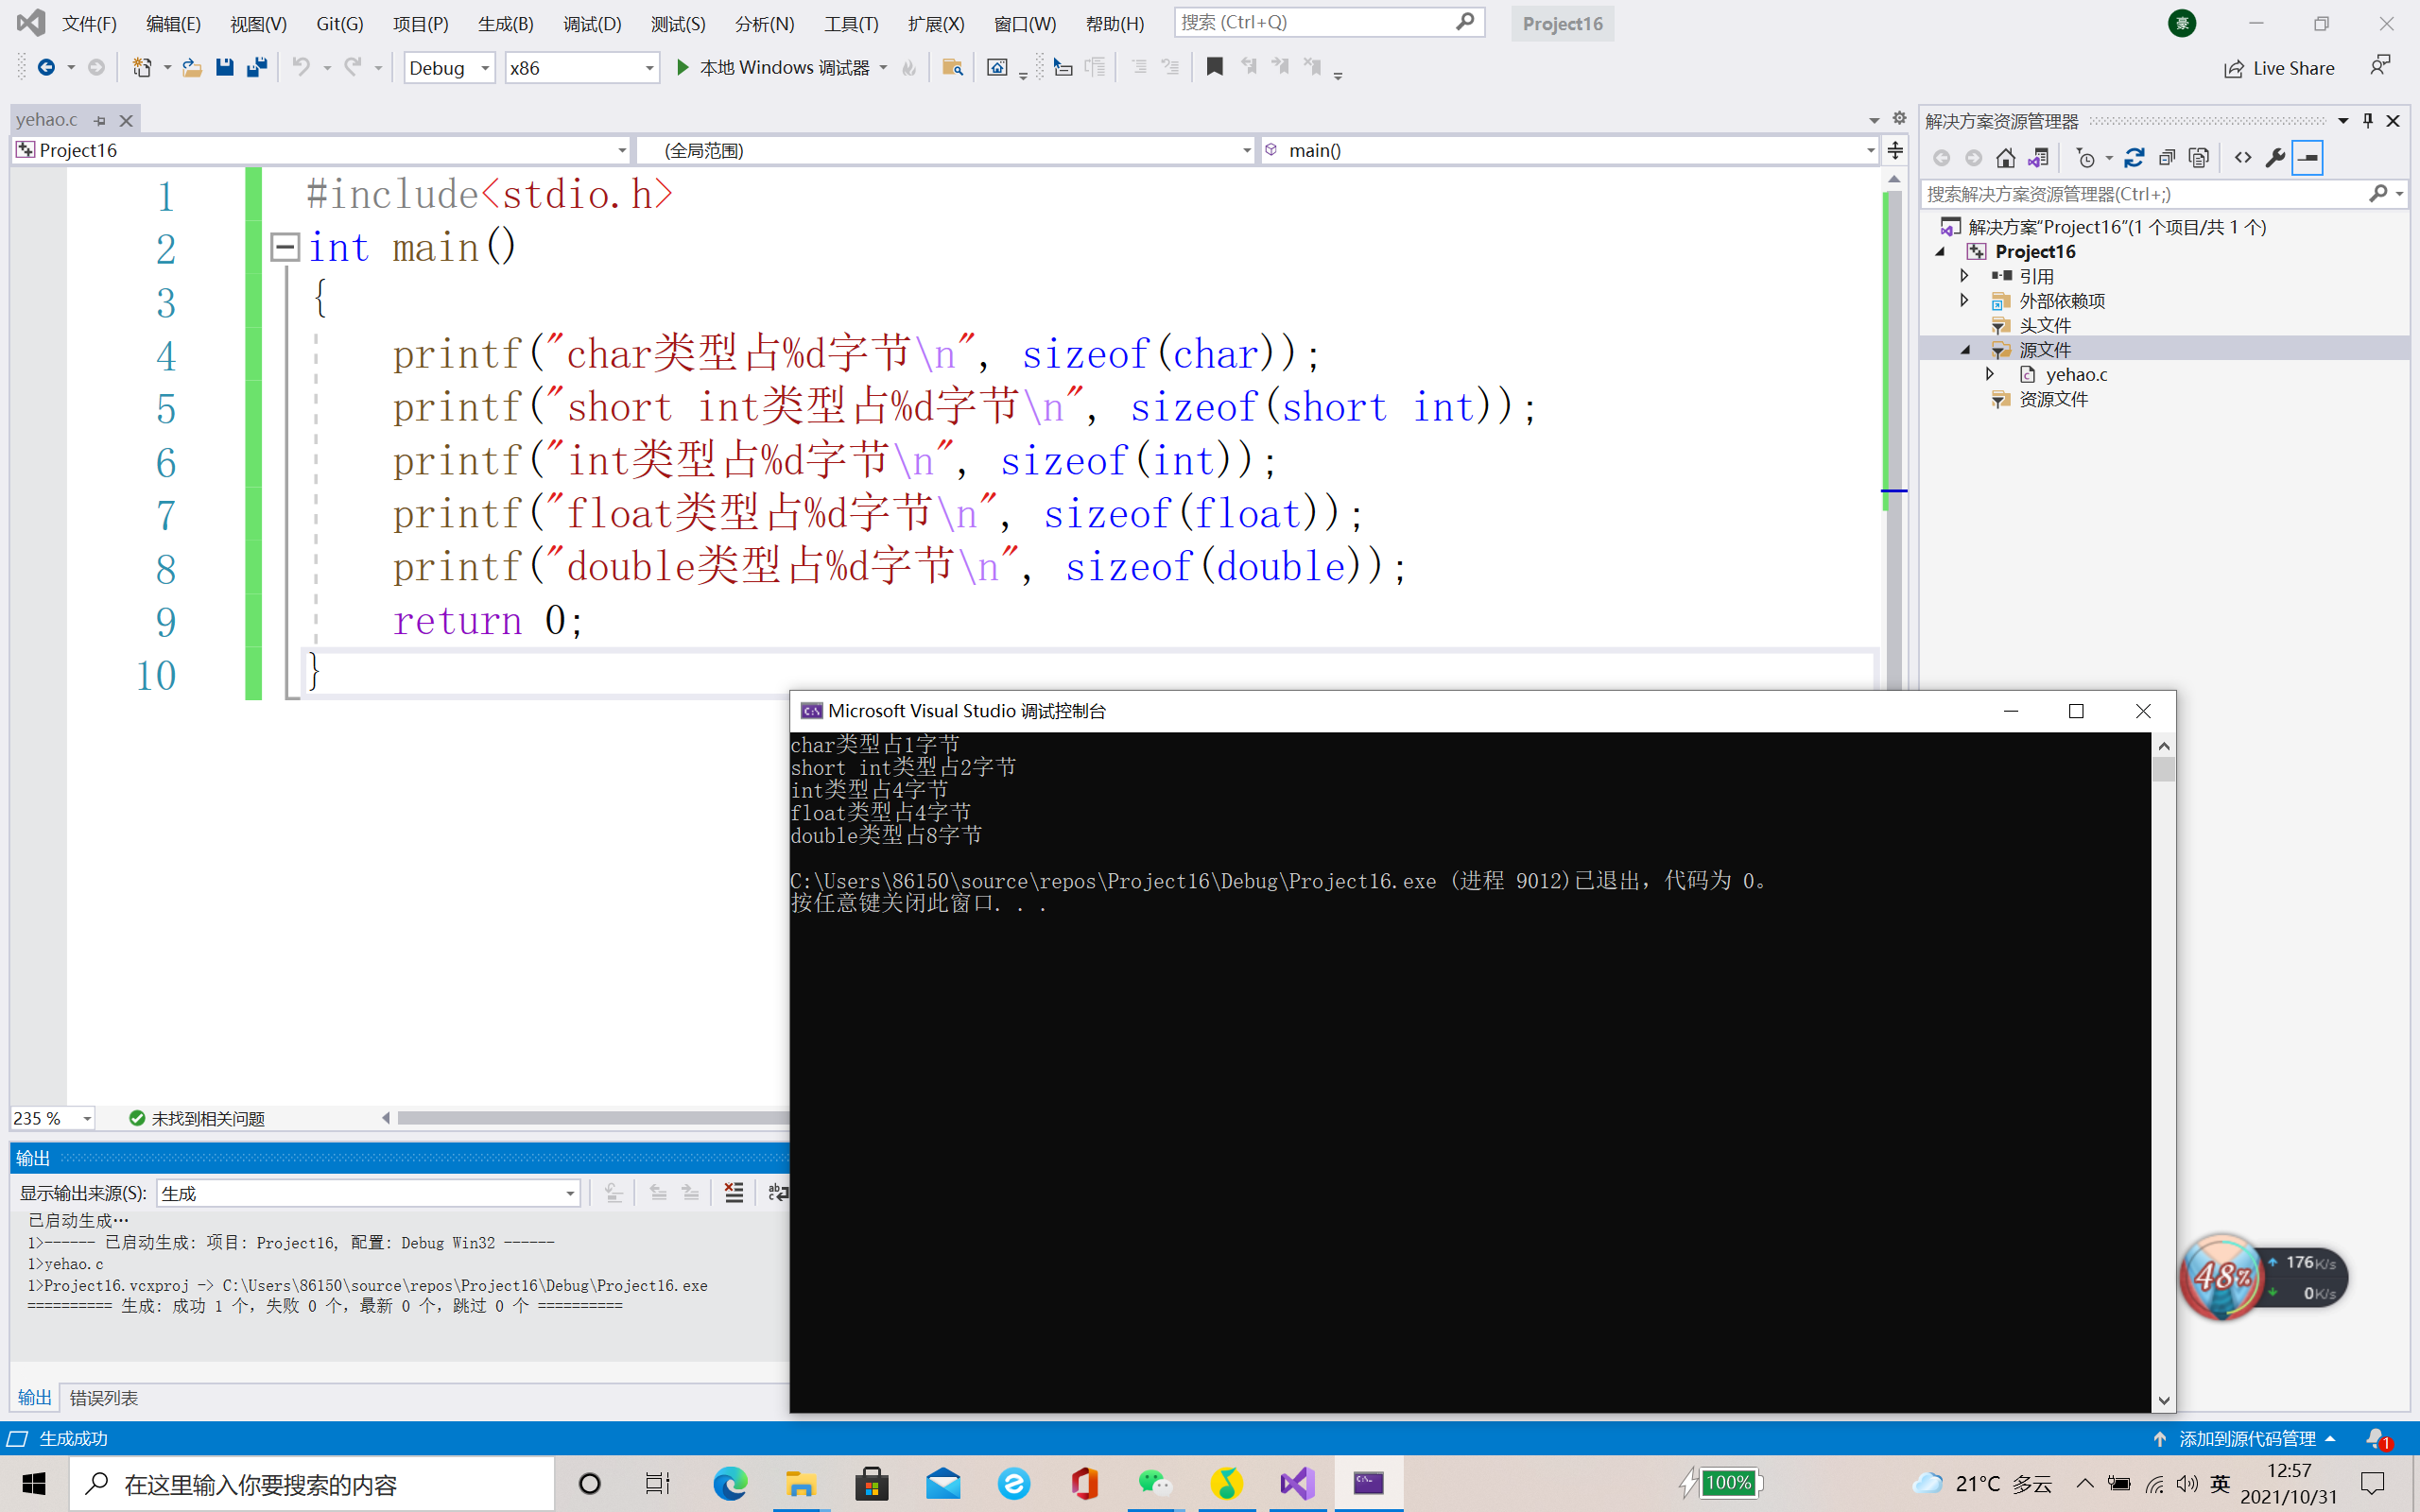Click the Open File folder icon
The width and height of the screenshot is (2420, 1512).
(191, 67)
